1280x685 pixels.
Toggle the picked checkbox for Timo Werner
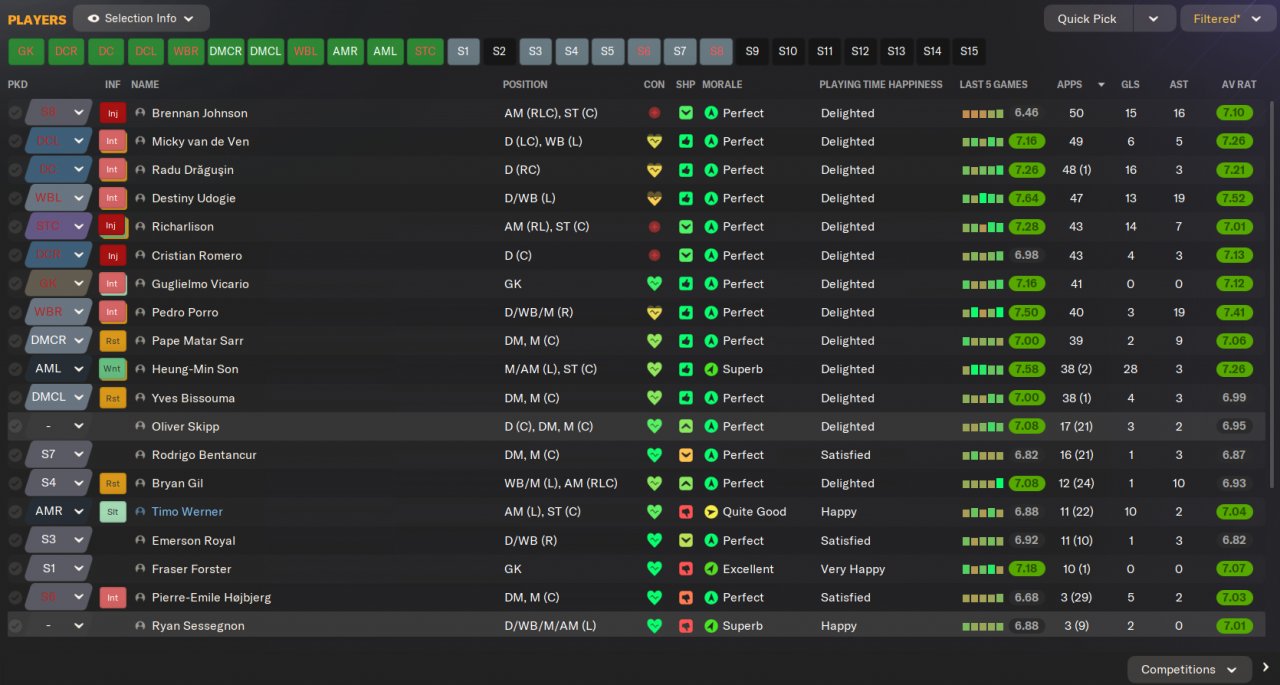pos(15,512)
